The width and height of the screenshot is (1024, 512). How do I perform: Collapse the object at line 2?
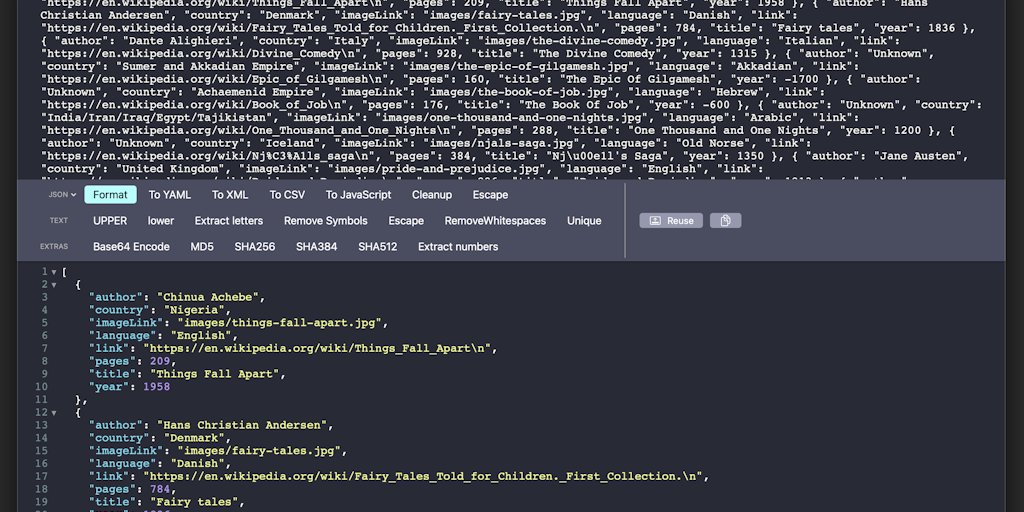pyautogui.click(x=54, y=285)
